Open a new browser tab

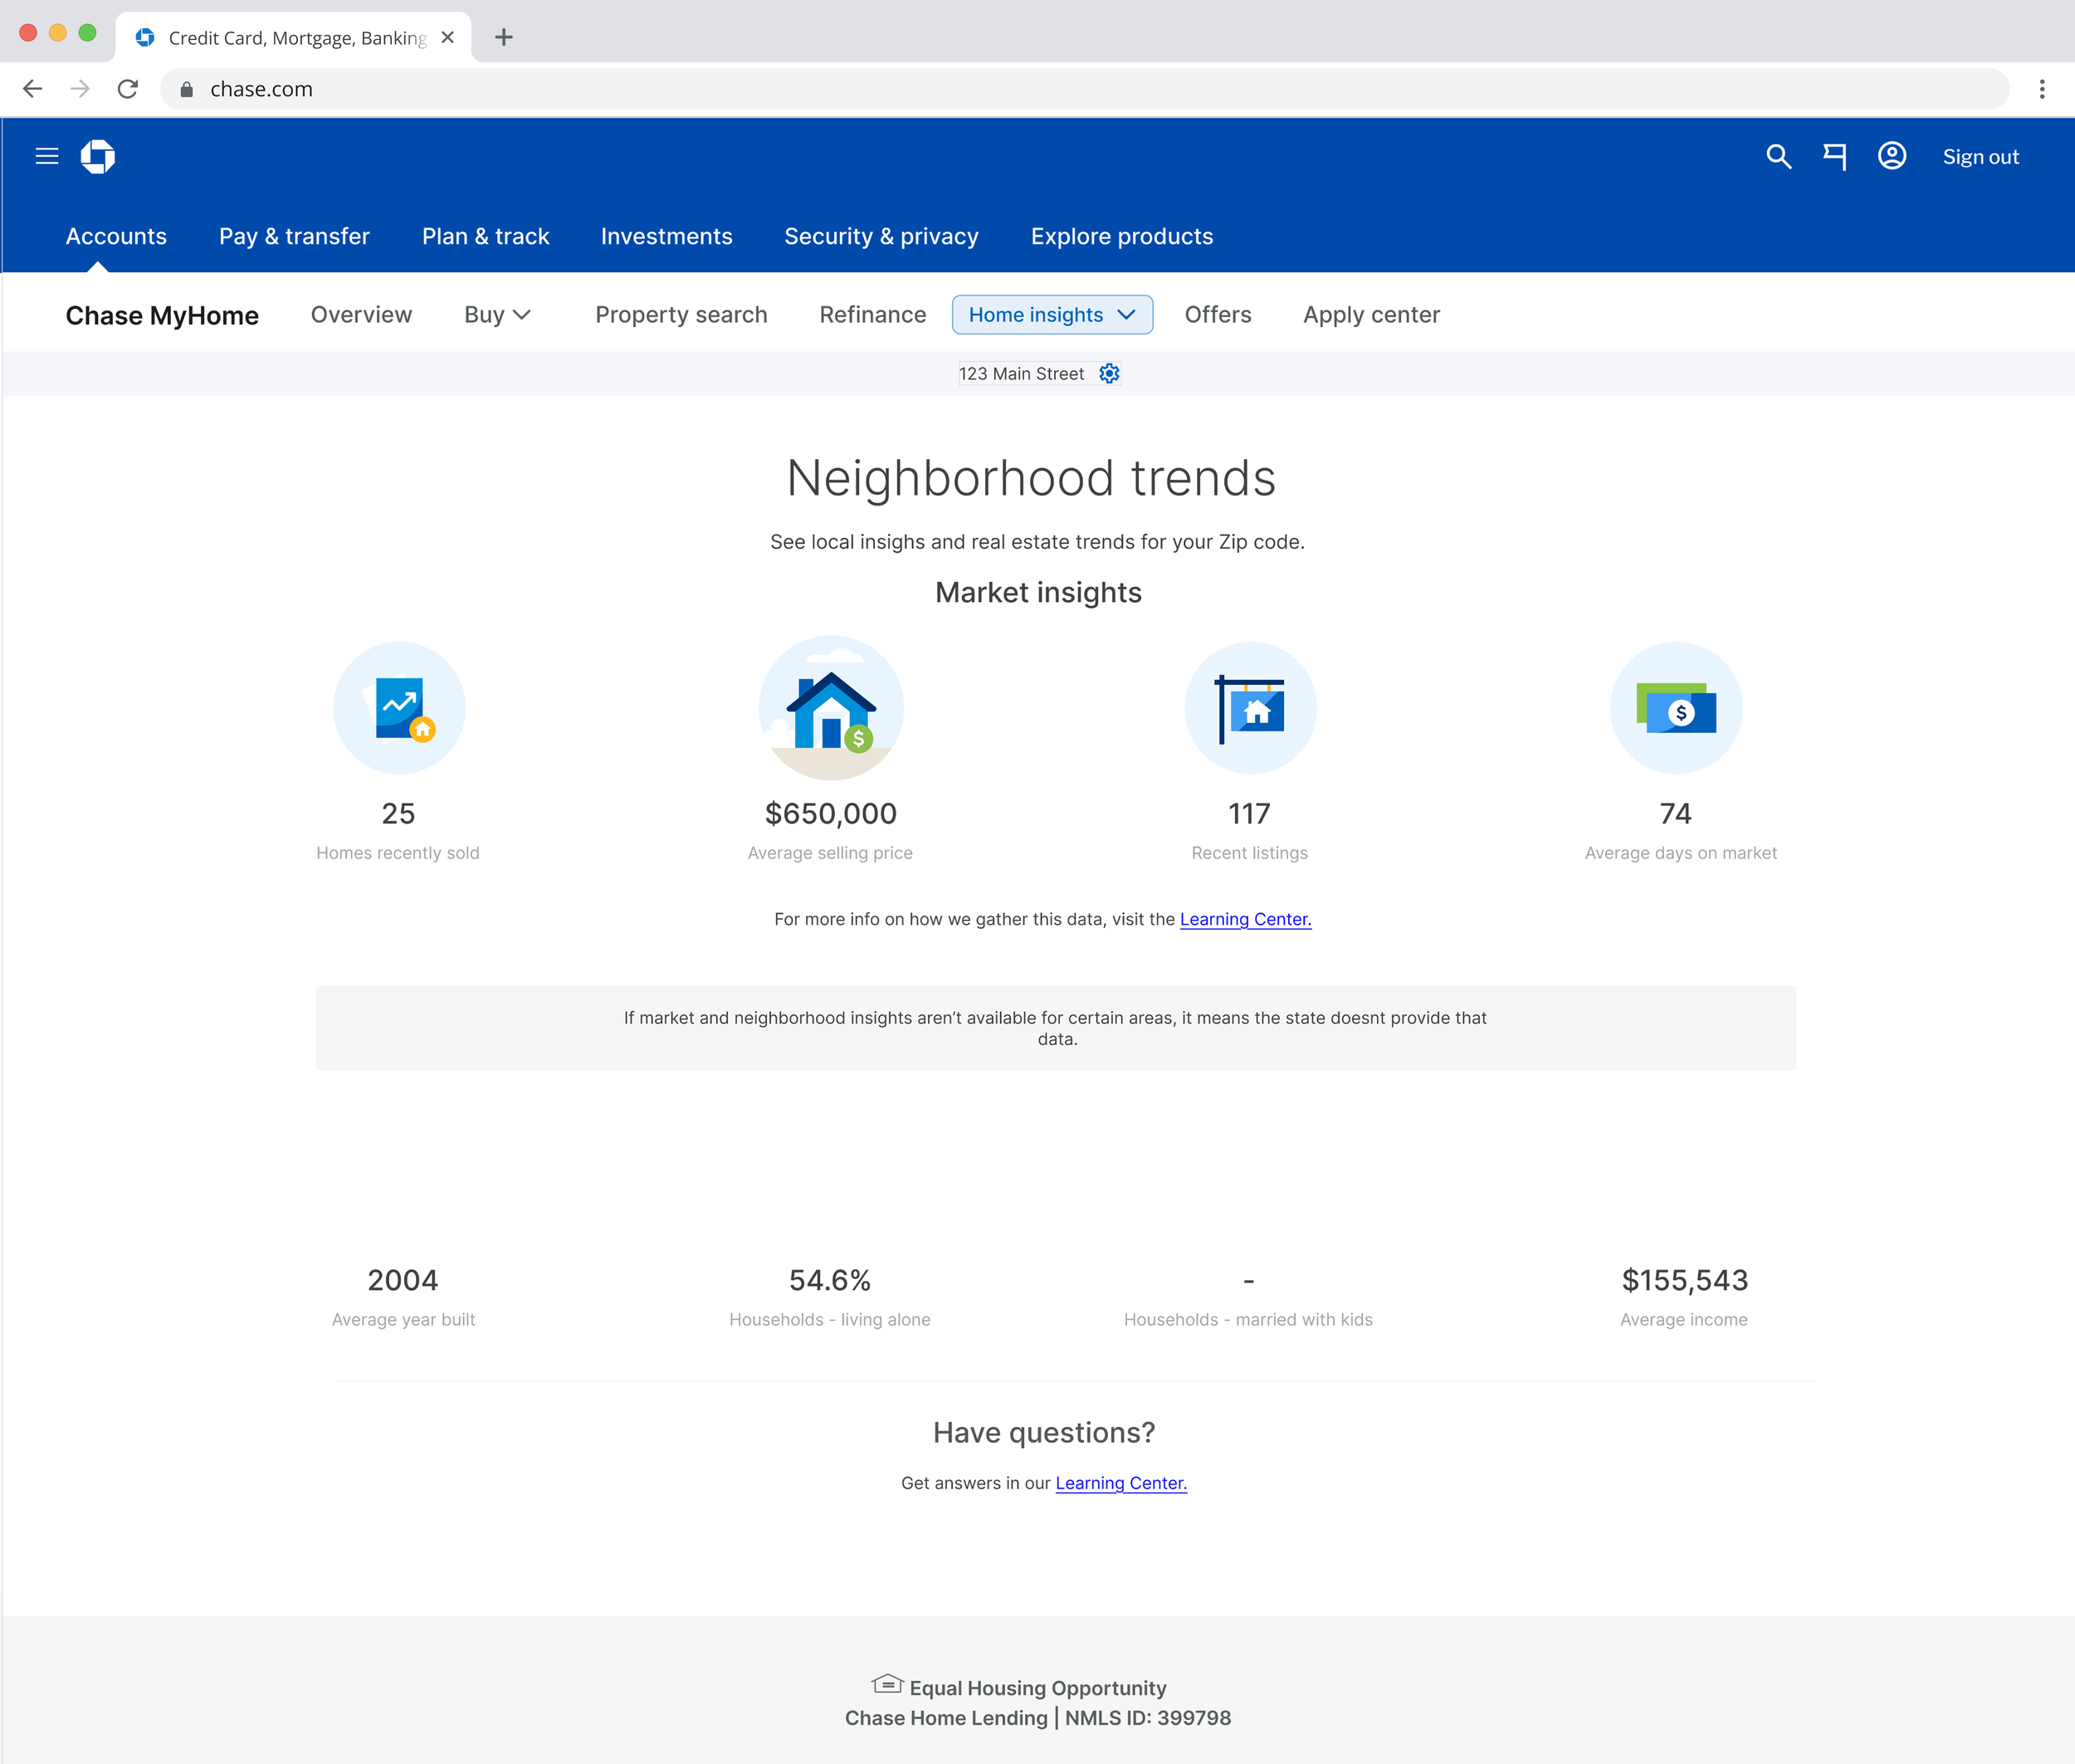504,37
